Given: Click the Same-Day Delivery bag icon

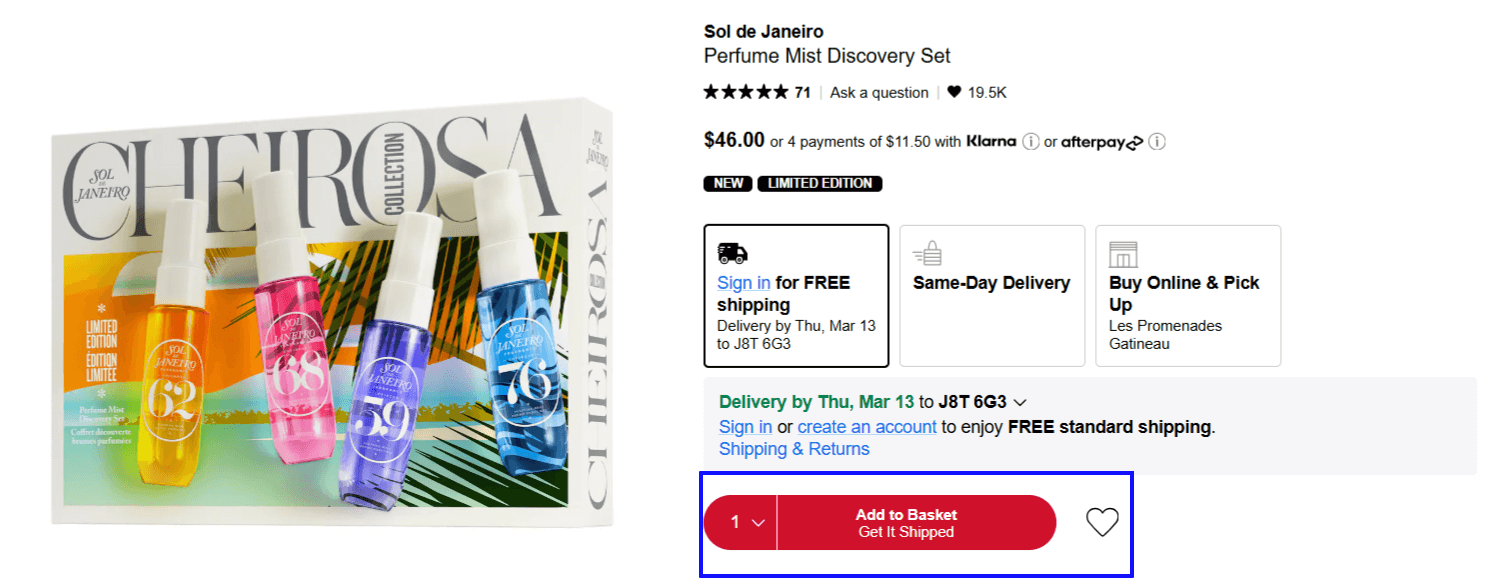Looking at the screenshot, I should (x=928, y=253).
